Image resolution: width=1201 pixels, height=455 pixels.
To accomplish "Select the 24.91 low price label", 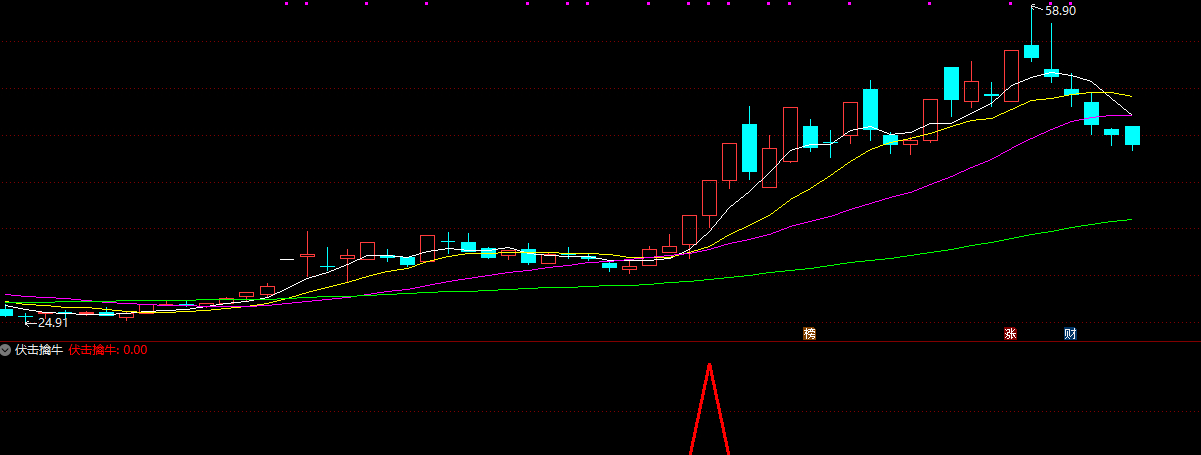I will 53,322.
